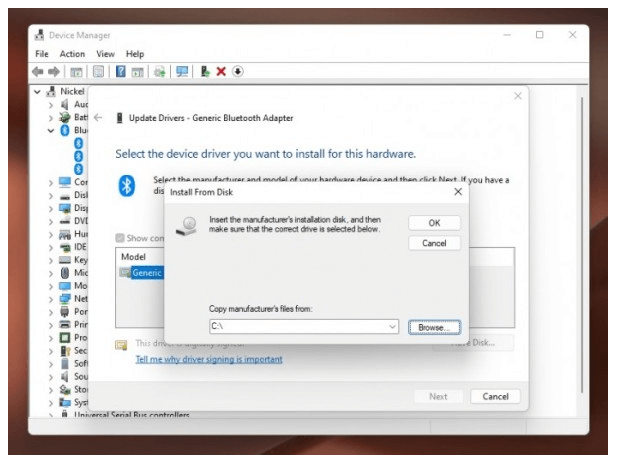Image resolution: width=620 pixels, height=463 pixels.
Task: Close the Install From Disk dialog
Action: pos(458,192)
